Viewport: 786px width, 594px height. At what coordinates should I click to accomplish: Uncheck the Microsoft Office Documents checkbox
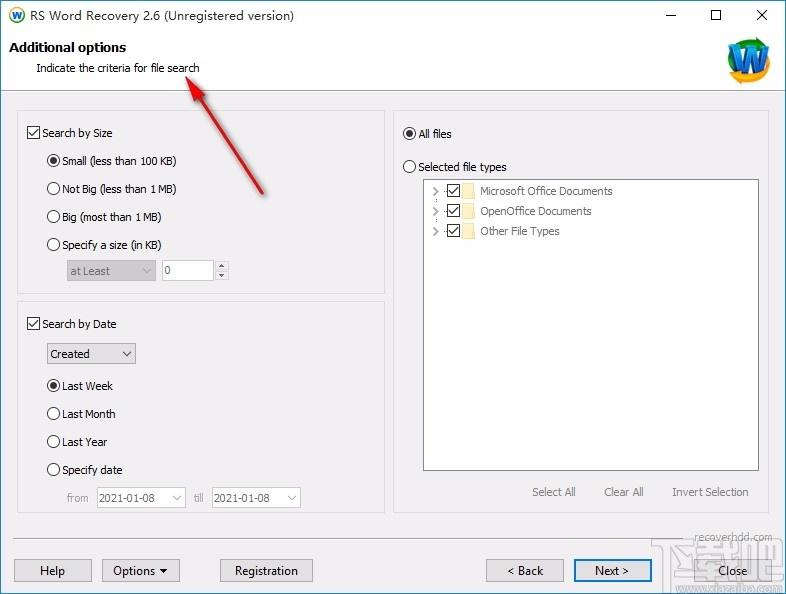tap(453, 191)
